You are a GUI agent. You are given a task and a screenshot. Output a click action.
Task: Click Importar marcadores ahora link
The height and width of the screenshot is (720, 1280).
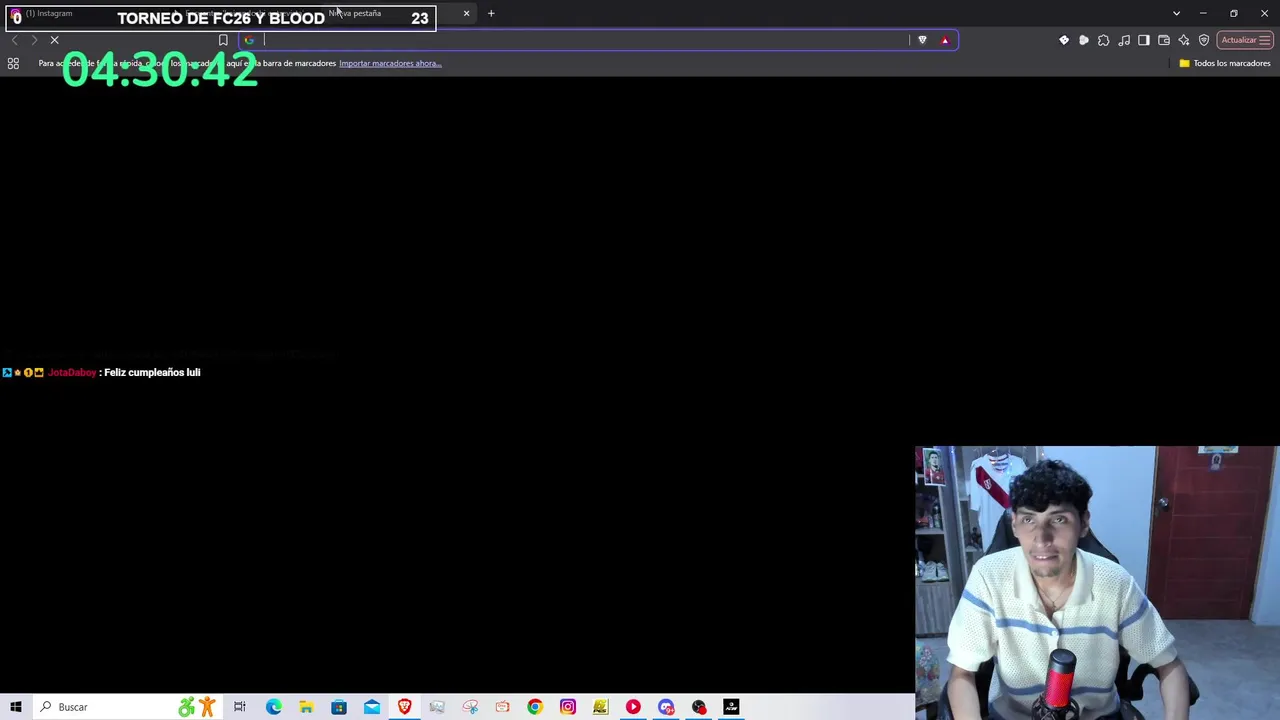[x=390, y=63]
